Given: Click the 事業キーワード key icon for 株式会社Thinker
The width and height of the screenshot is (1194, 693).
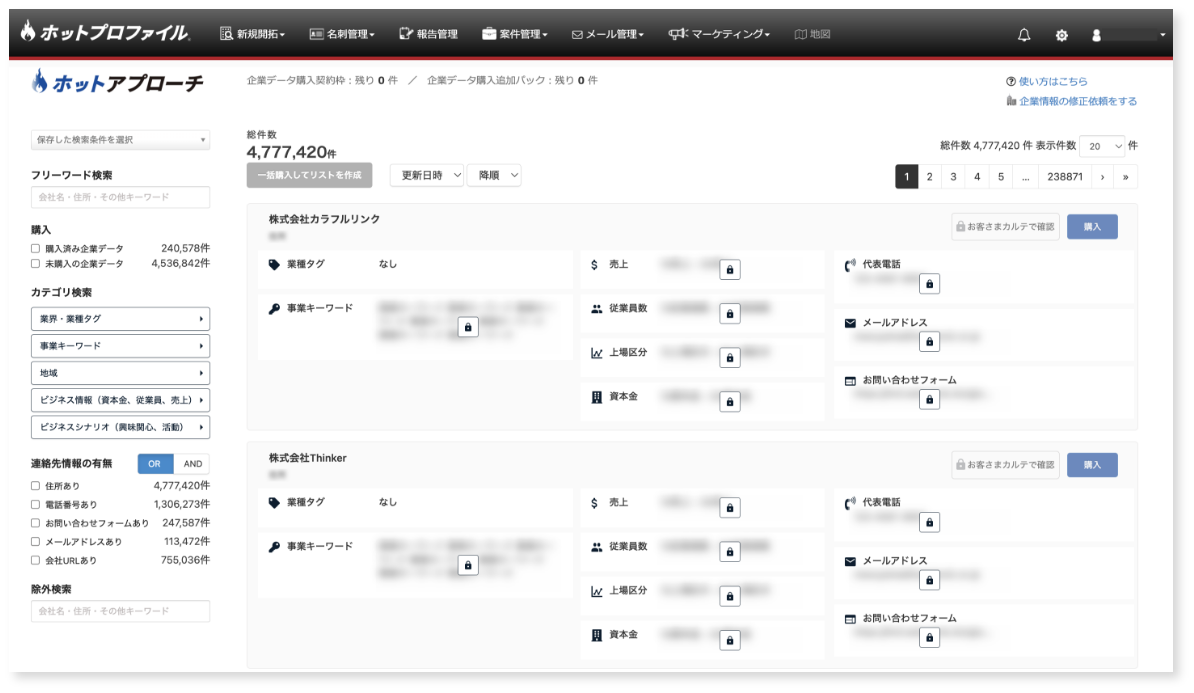Looking at the screenshot, I should (x=274, y=547).
